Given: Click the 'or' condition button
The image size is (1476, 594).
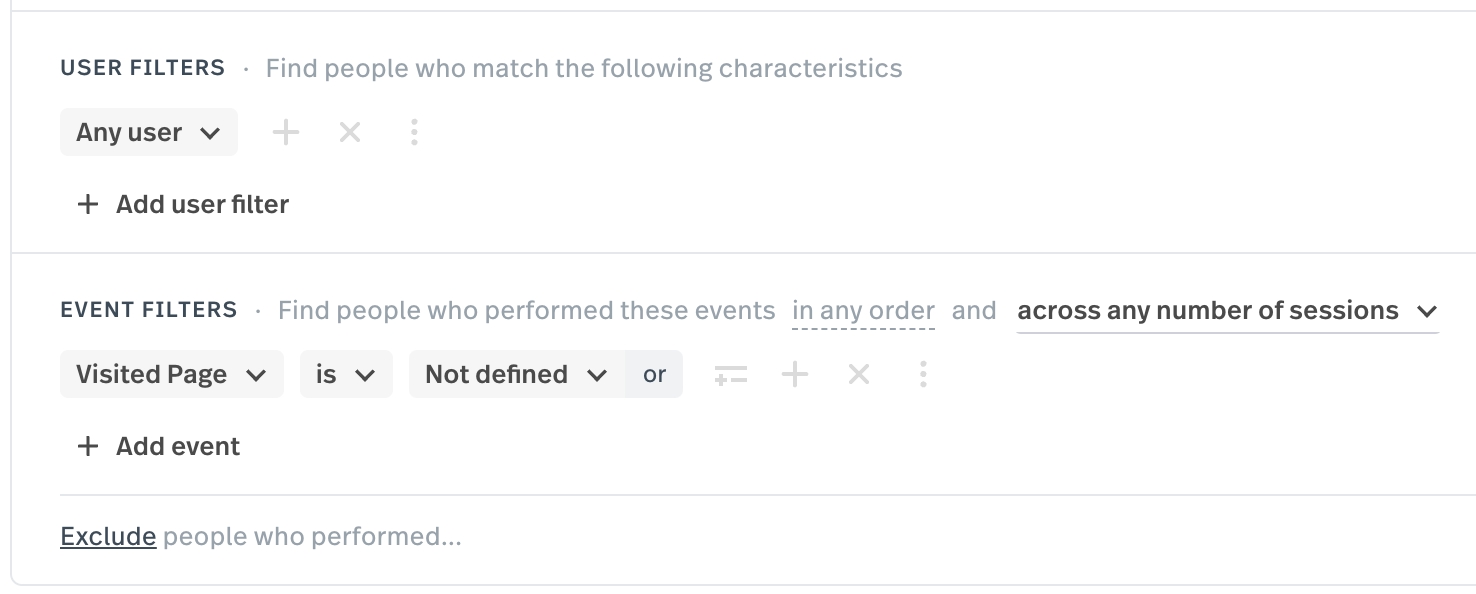Looking at the screenshot, I should pyautogui.click(x=655, y=375).
